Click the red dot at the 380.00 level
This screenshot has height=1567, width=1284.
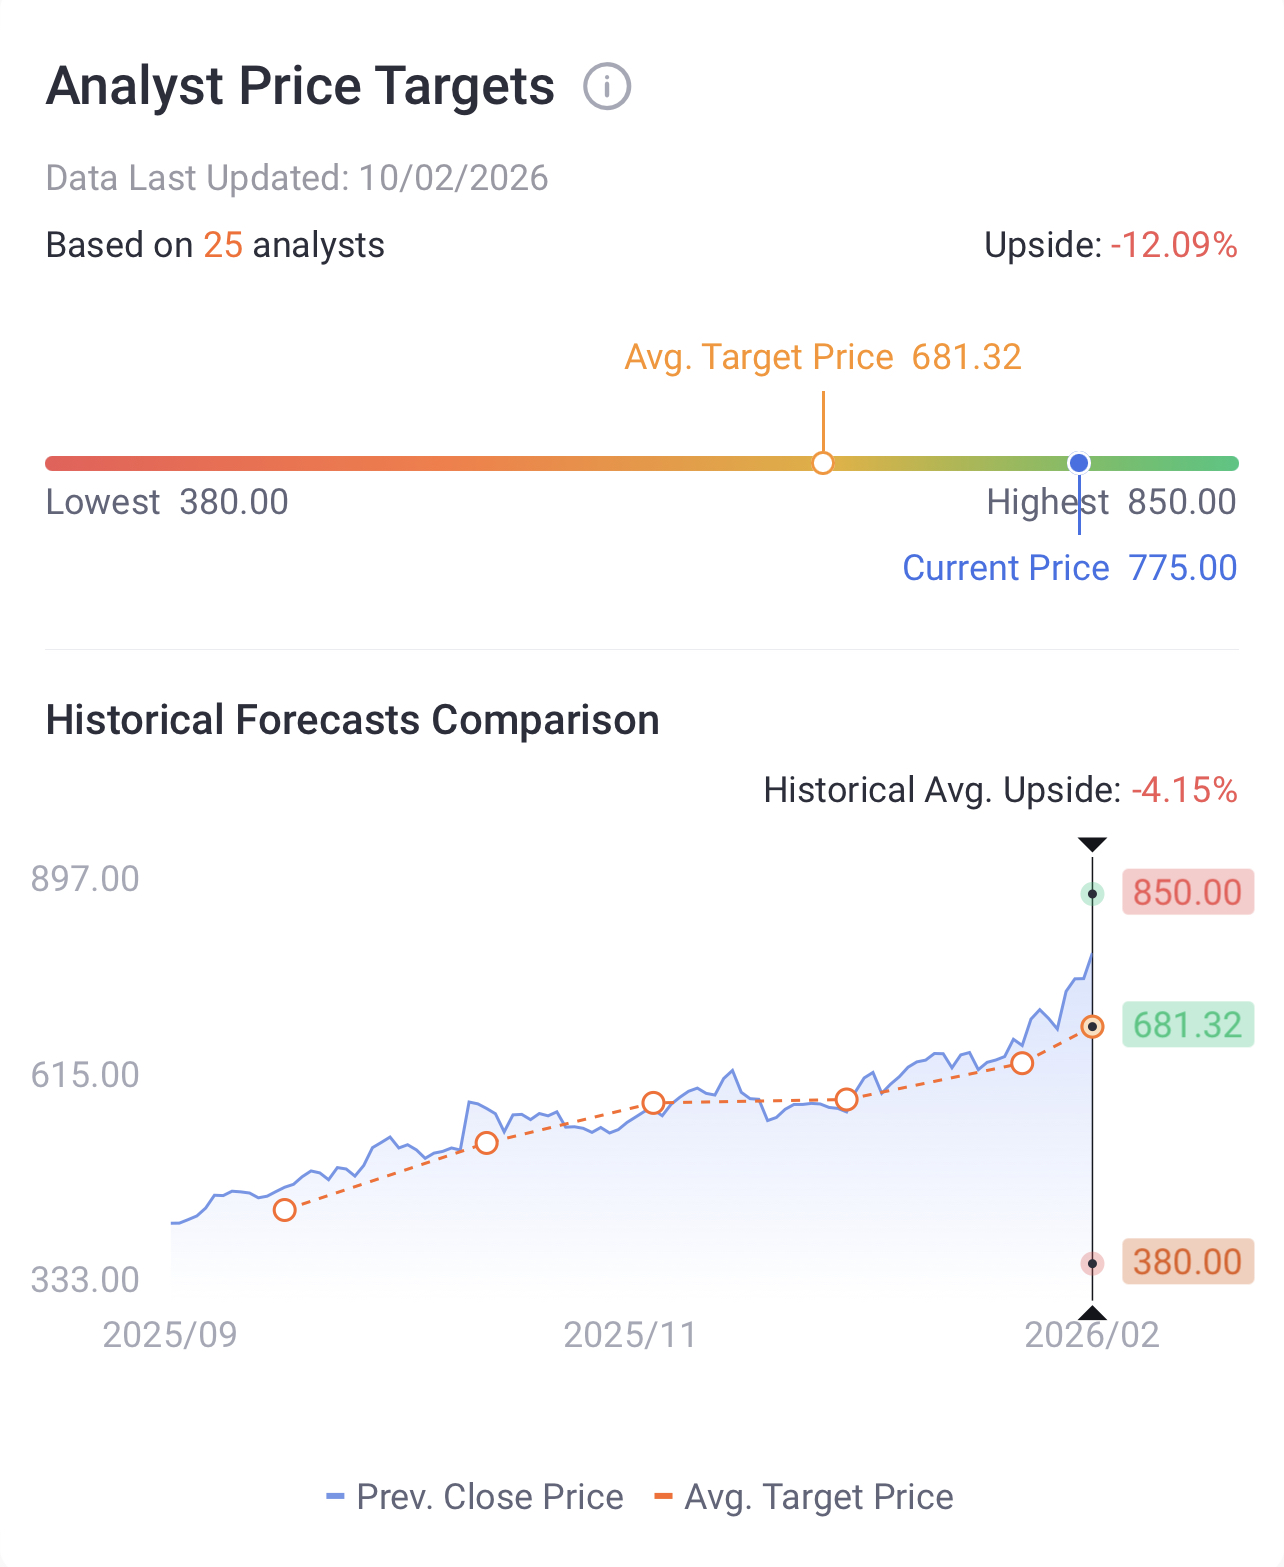pos(1093,1264)
